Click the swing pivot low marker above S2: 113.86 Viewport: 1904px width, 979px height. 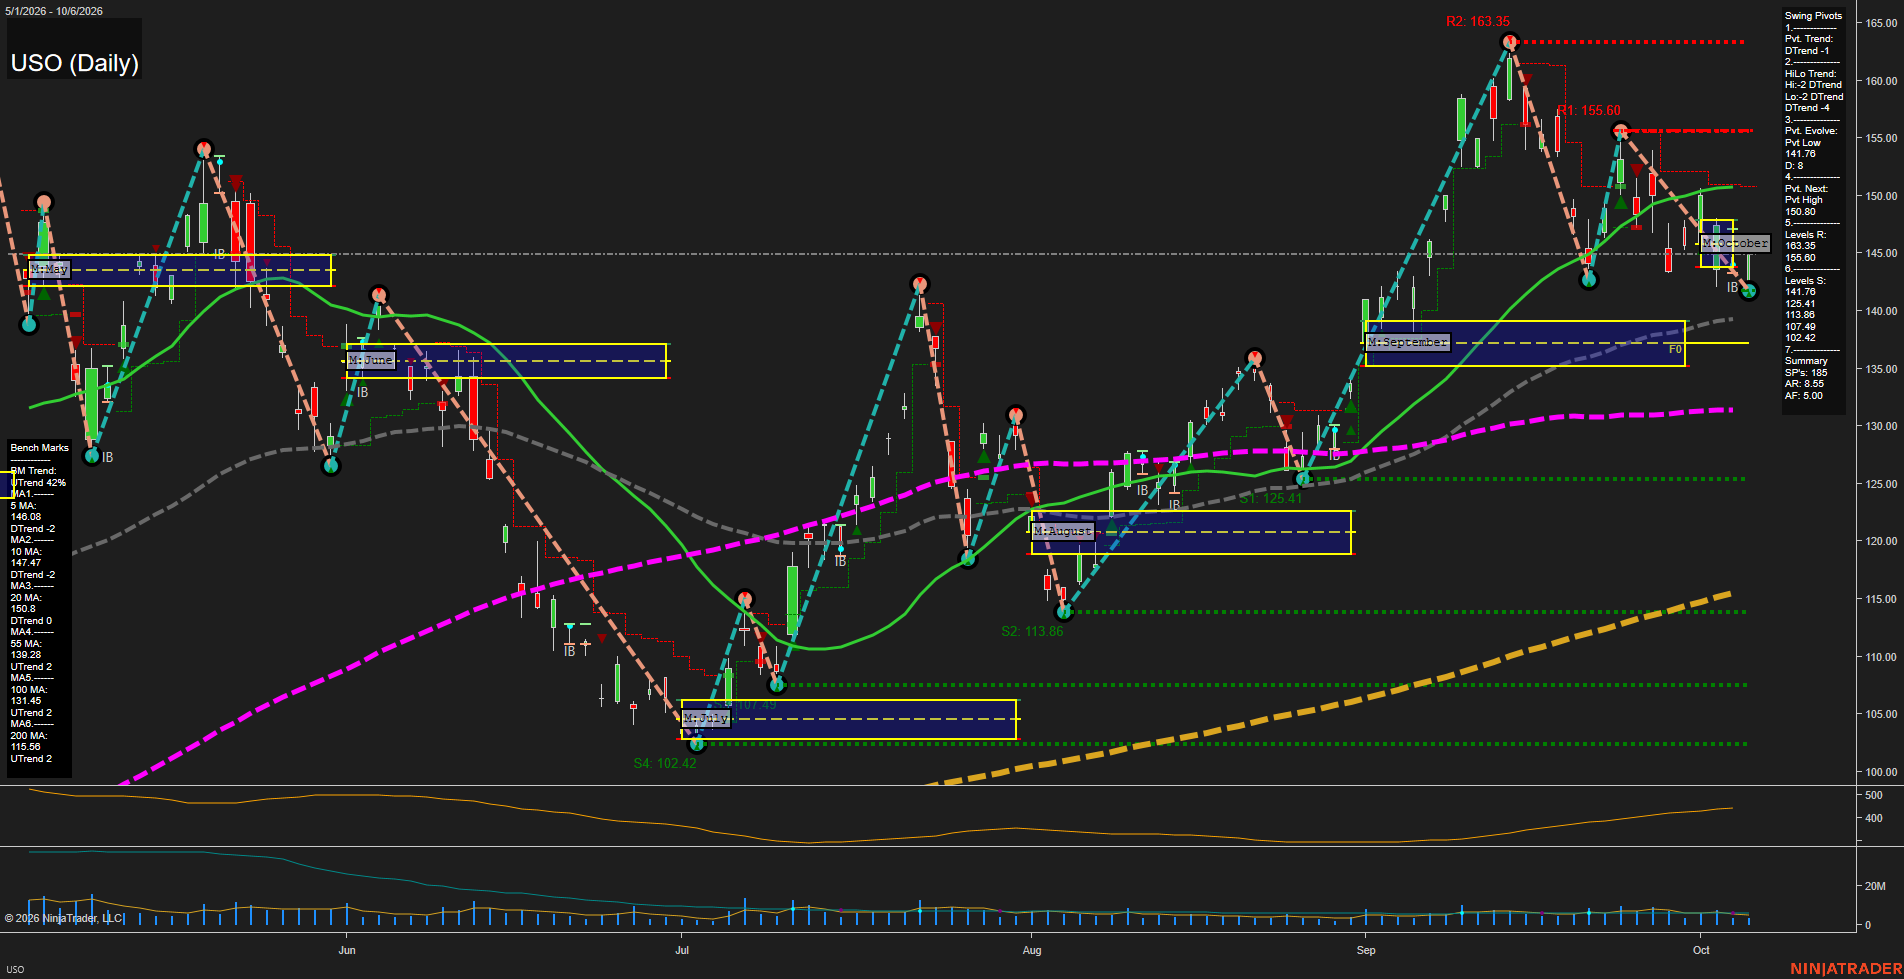1064,611
